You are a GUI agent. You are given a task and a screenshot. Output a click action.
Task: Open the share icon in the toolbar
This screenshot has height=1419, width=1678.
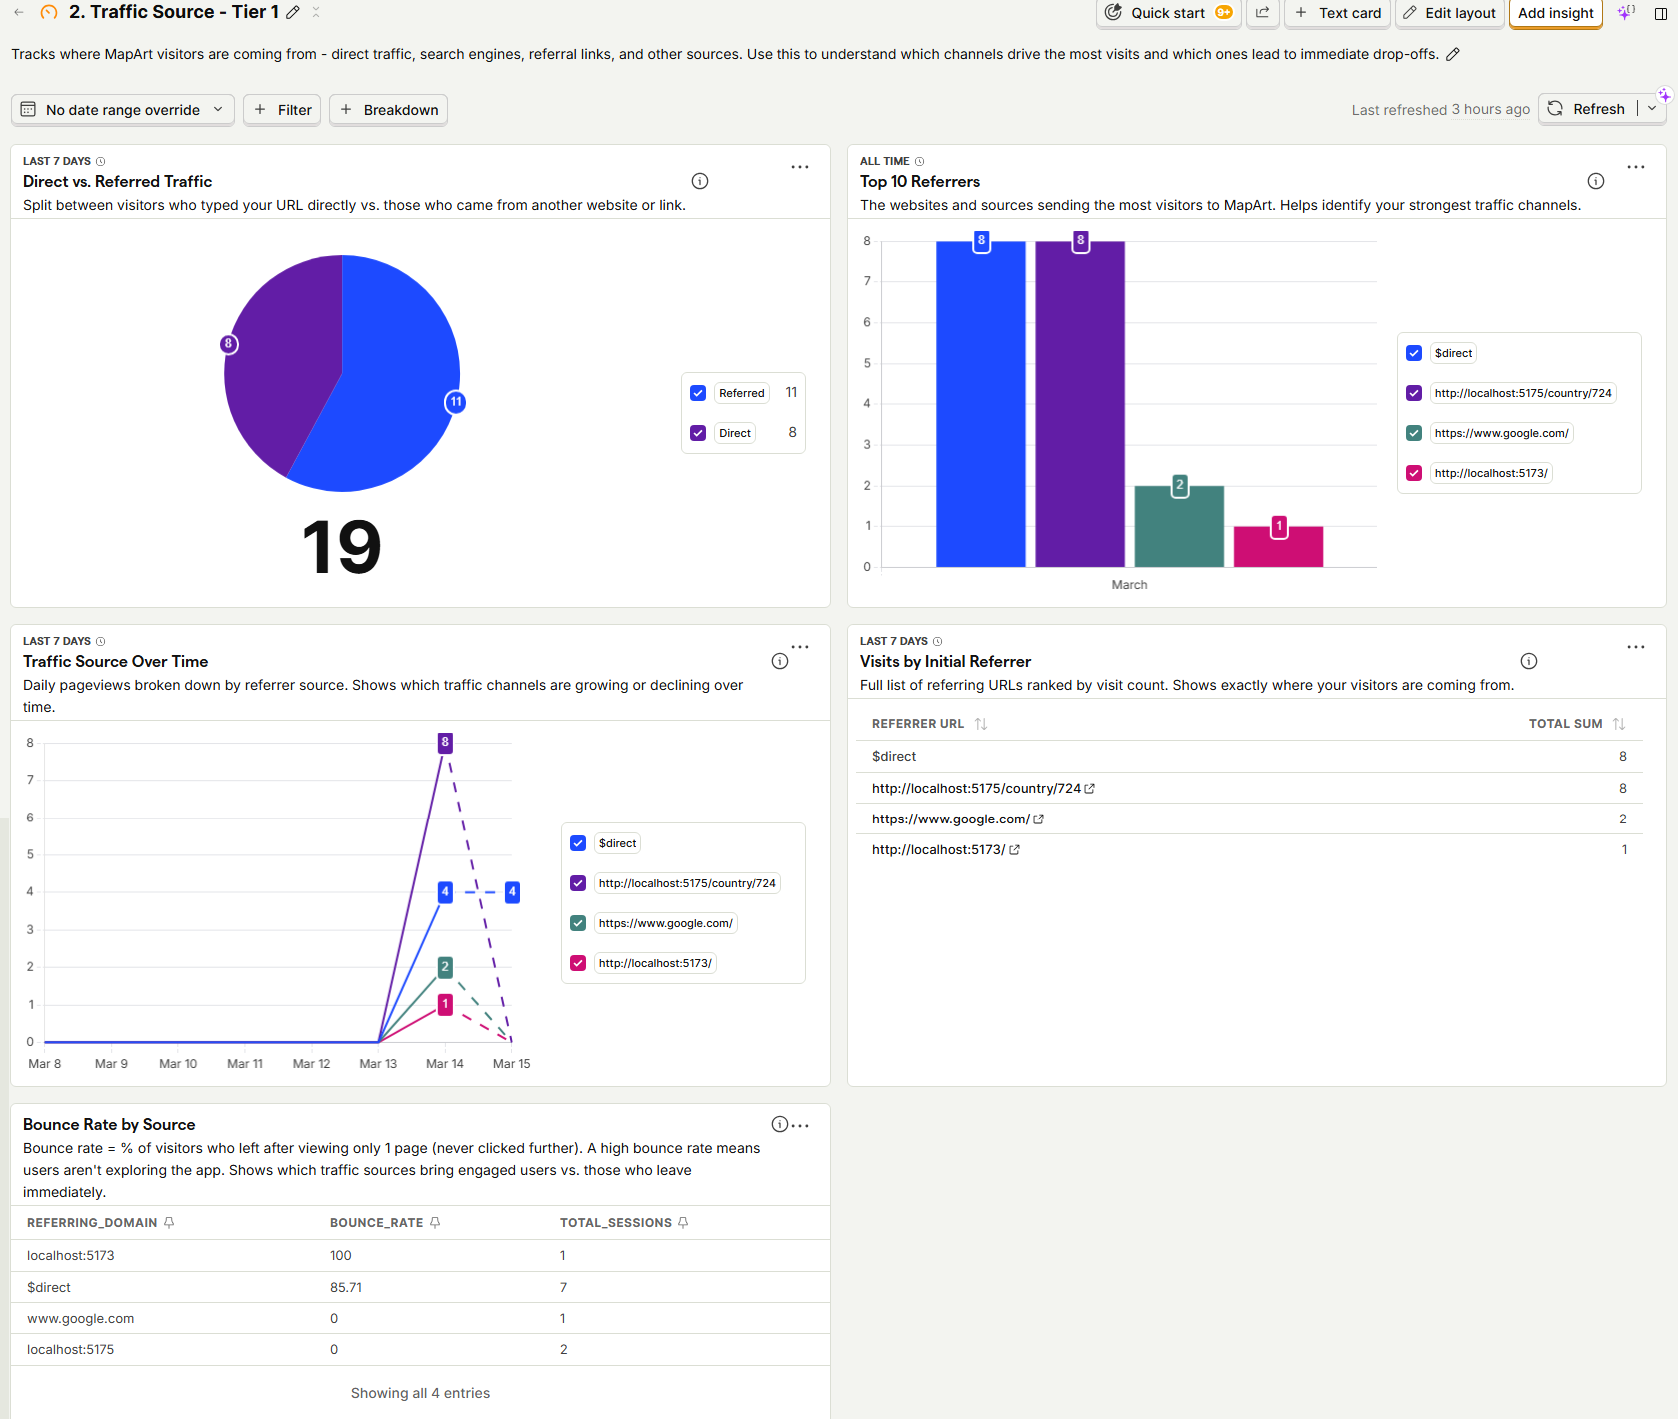pos(1262,13)
